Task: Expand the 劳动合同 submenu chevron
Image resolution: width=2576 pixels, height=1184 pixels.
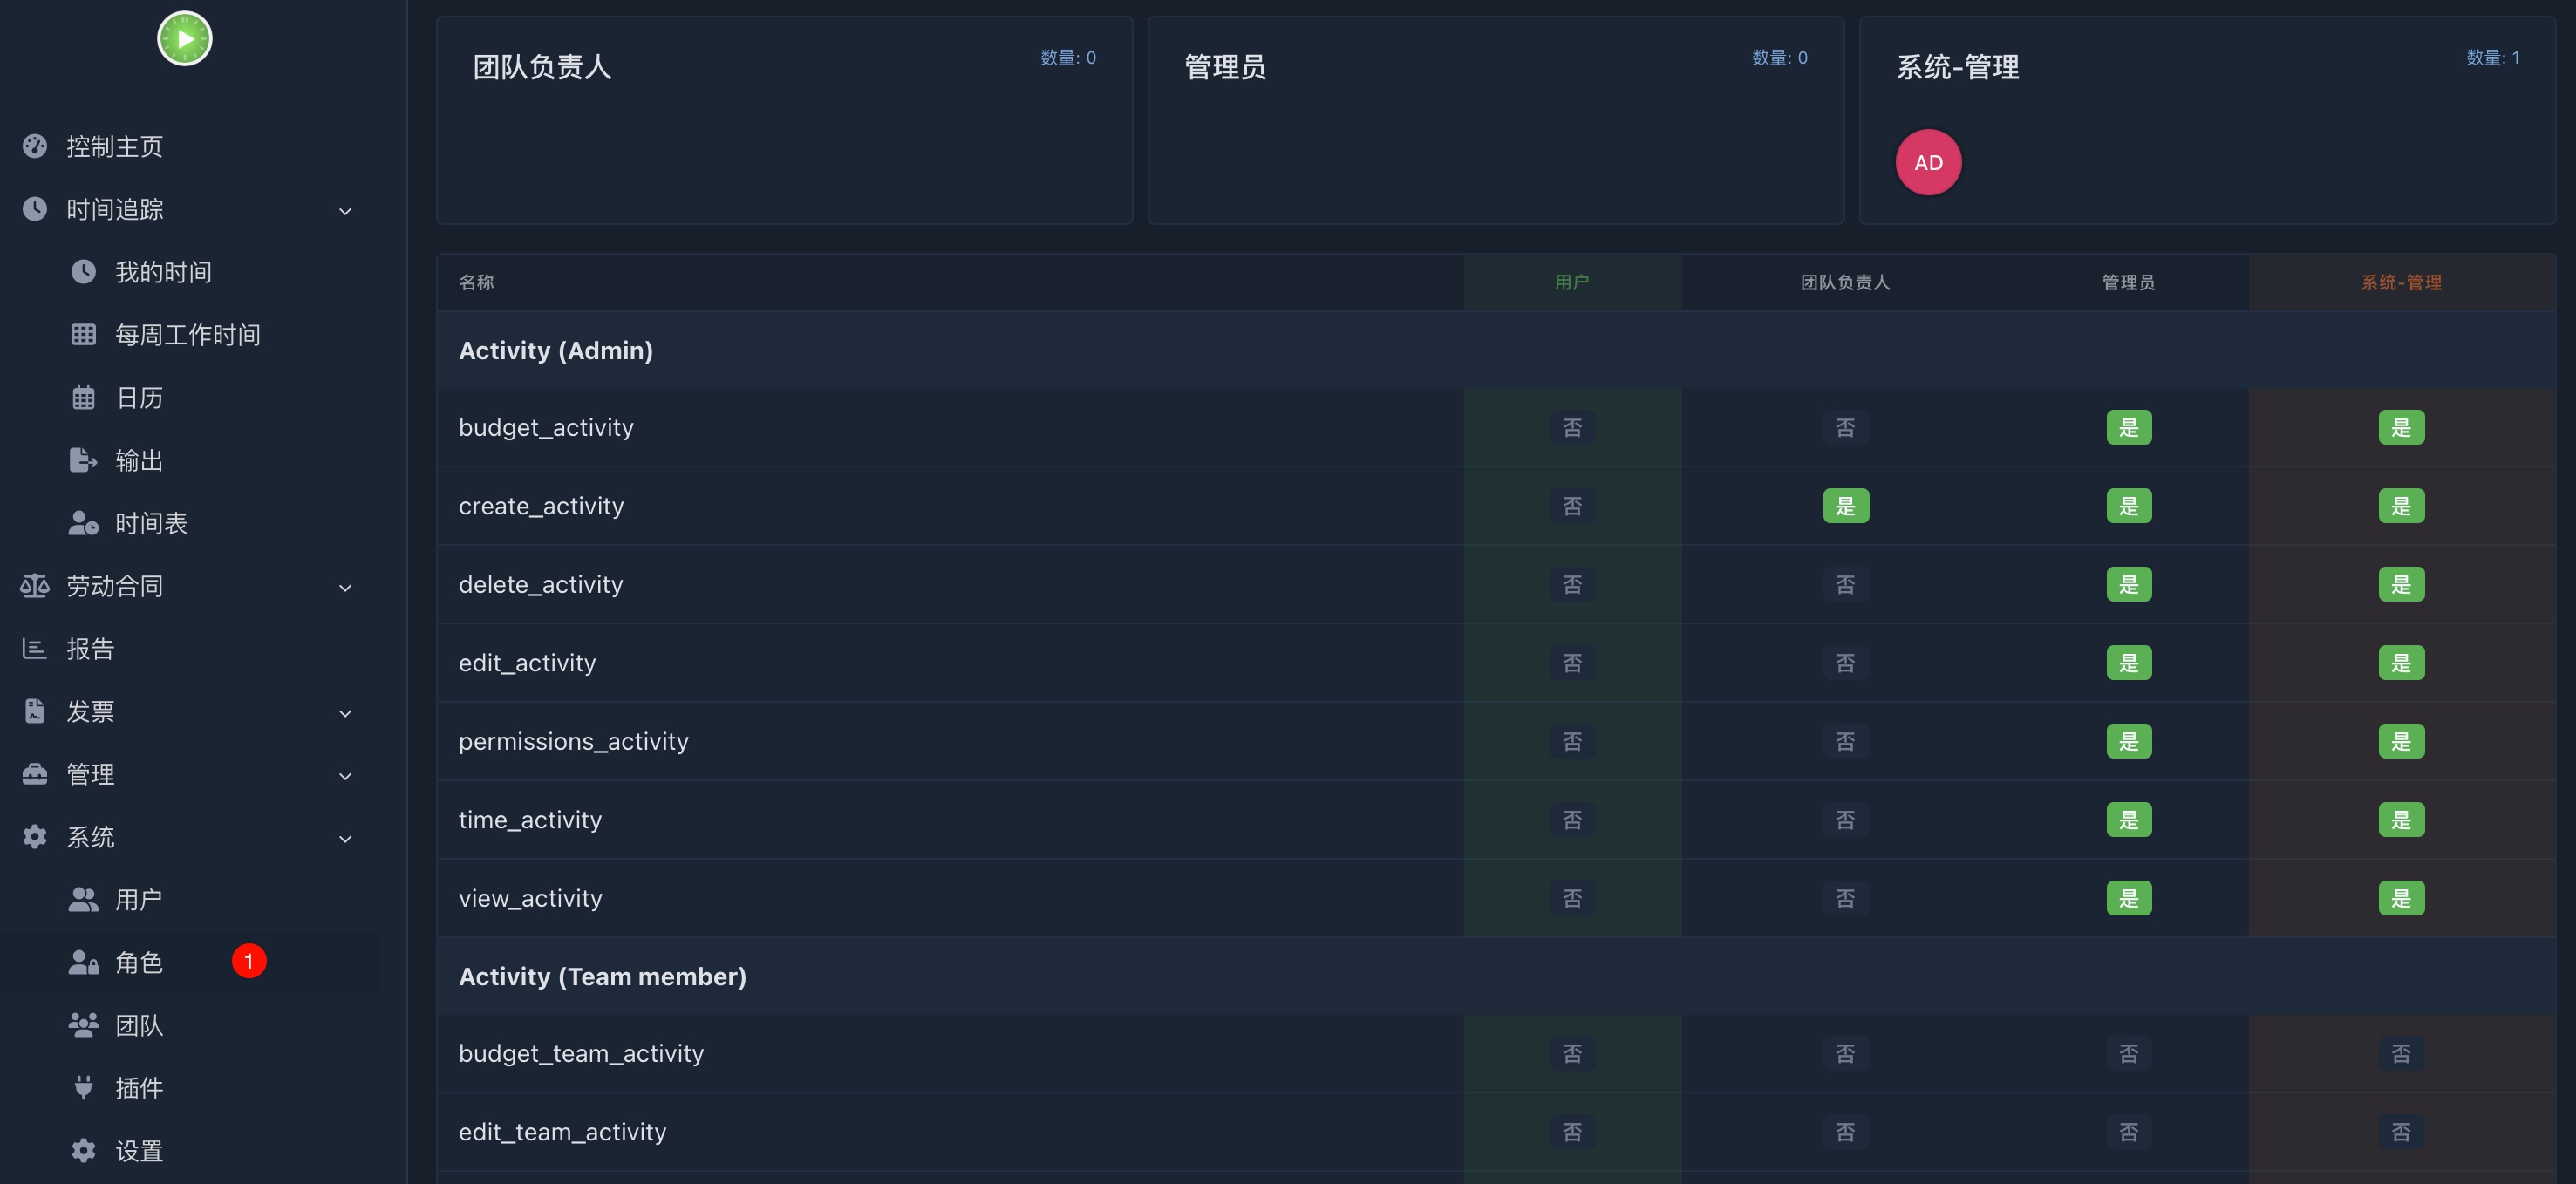Action: 345,587
